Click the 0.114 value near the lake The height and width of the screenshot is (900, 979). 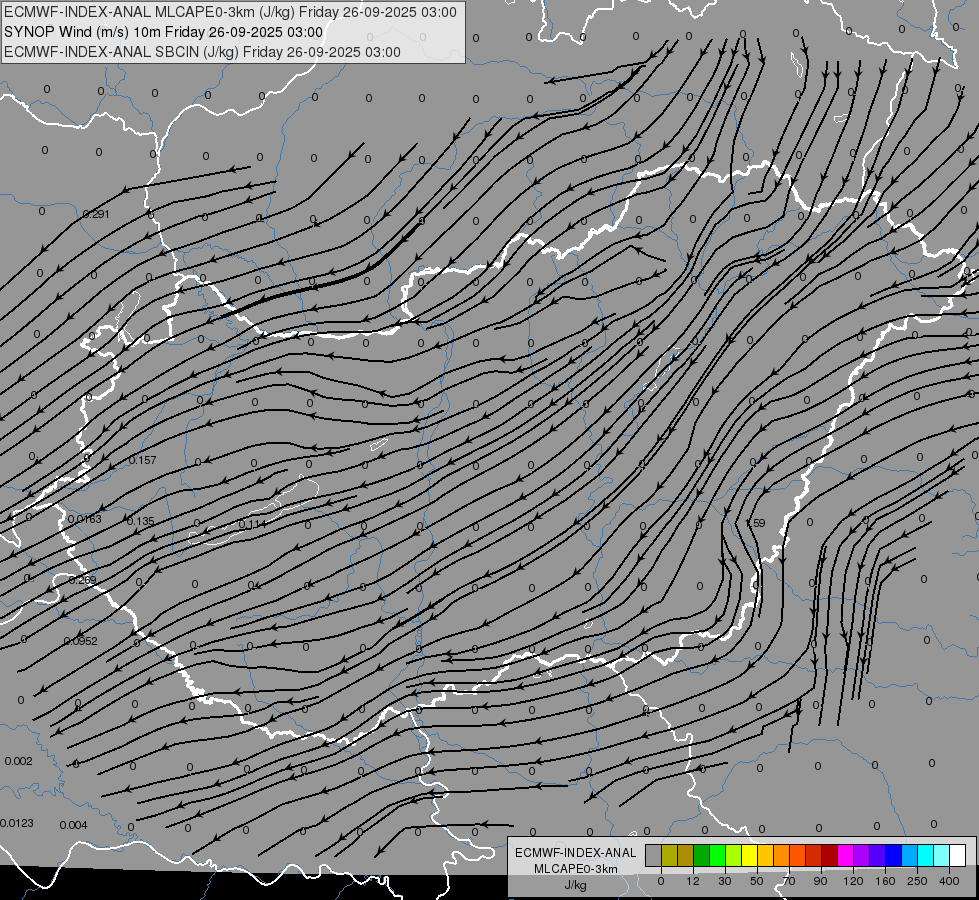252,524
